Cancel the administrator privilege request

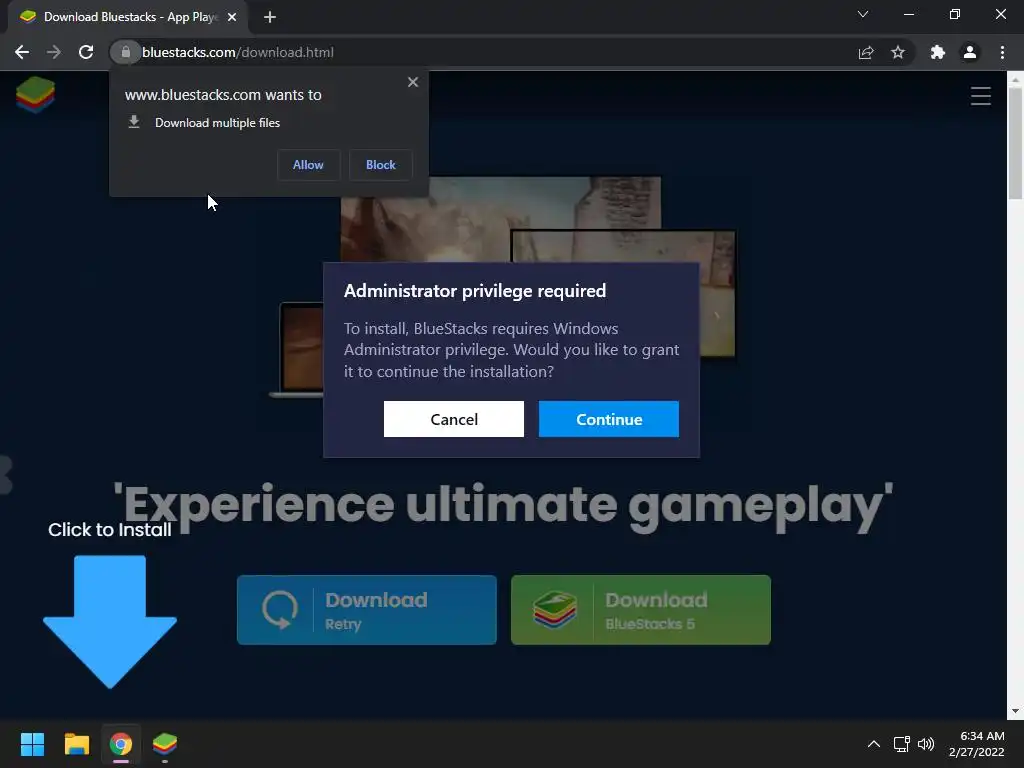pyautogui.click(x=454, y=419)
